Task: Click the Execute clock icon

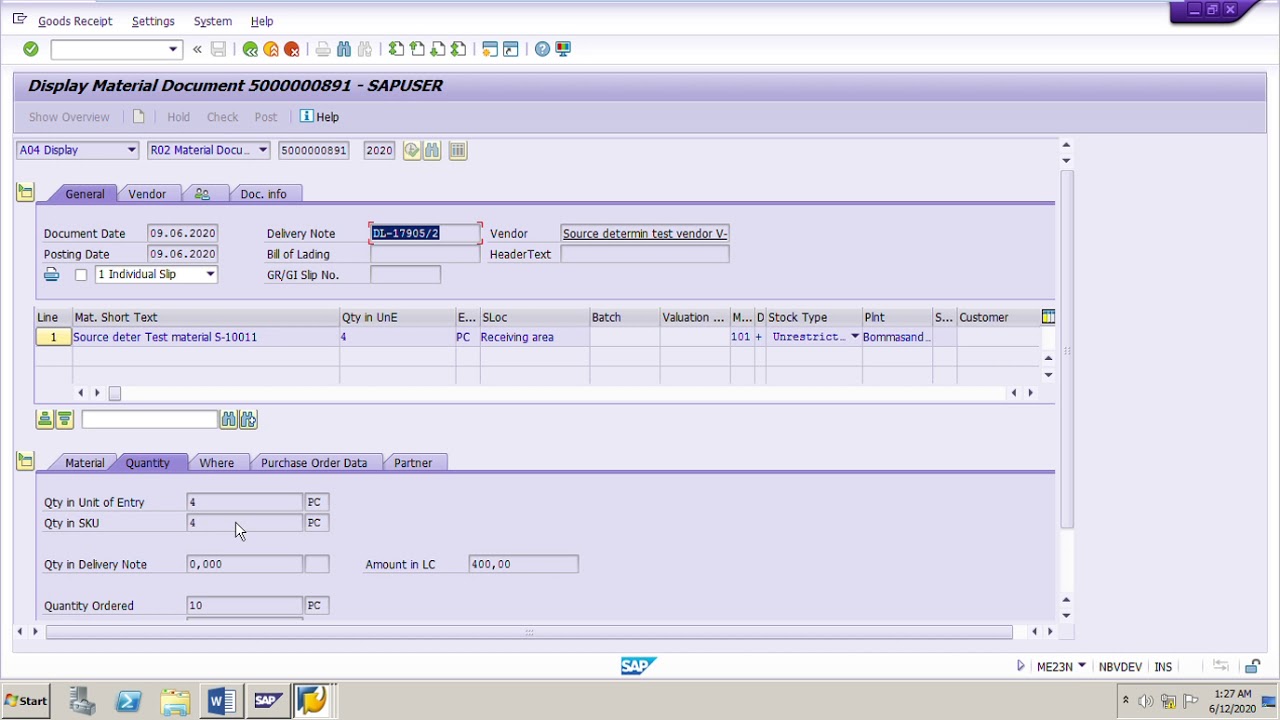Action: (x=412, y=150)
